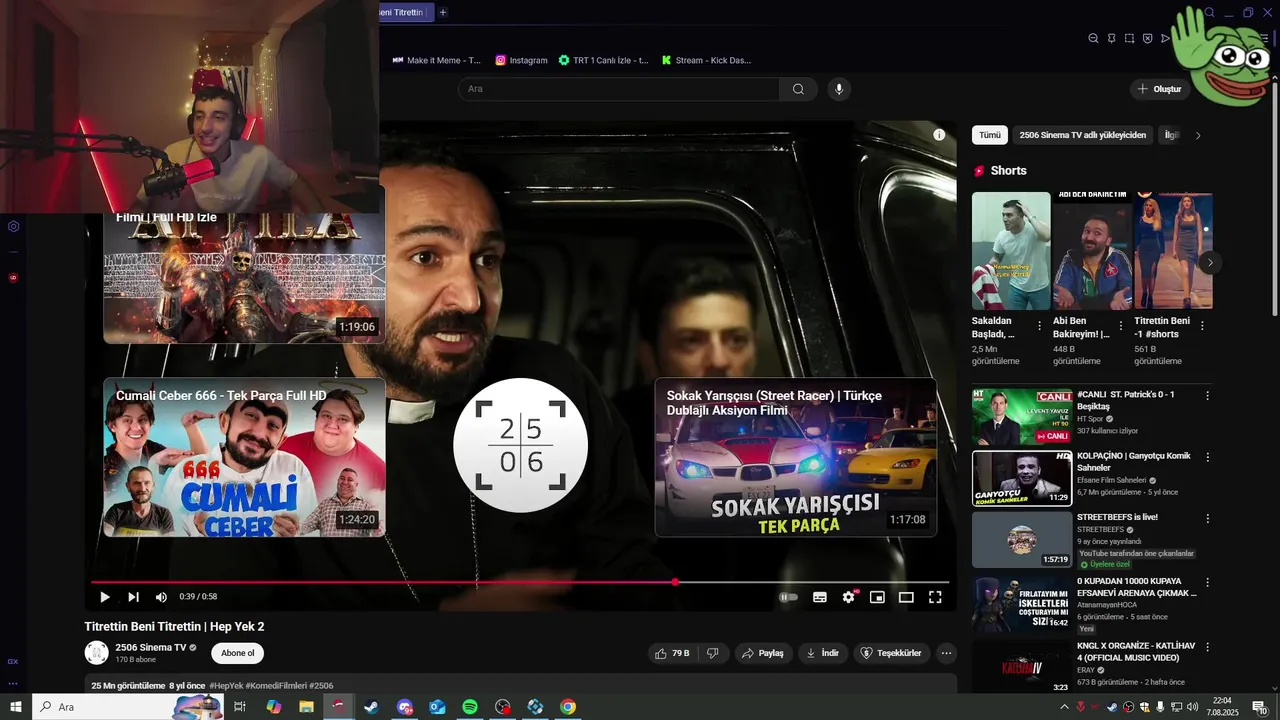Open the Oluştur create menu

[1160, 89]
